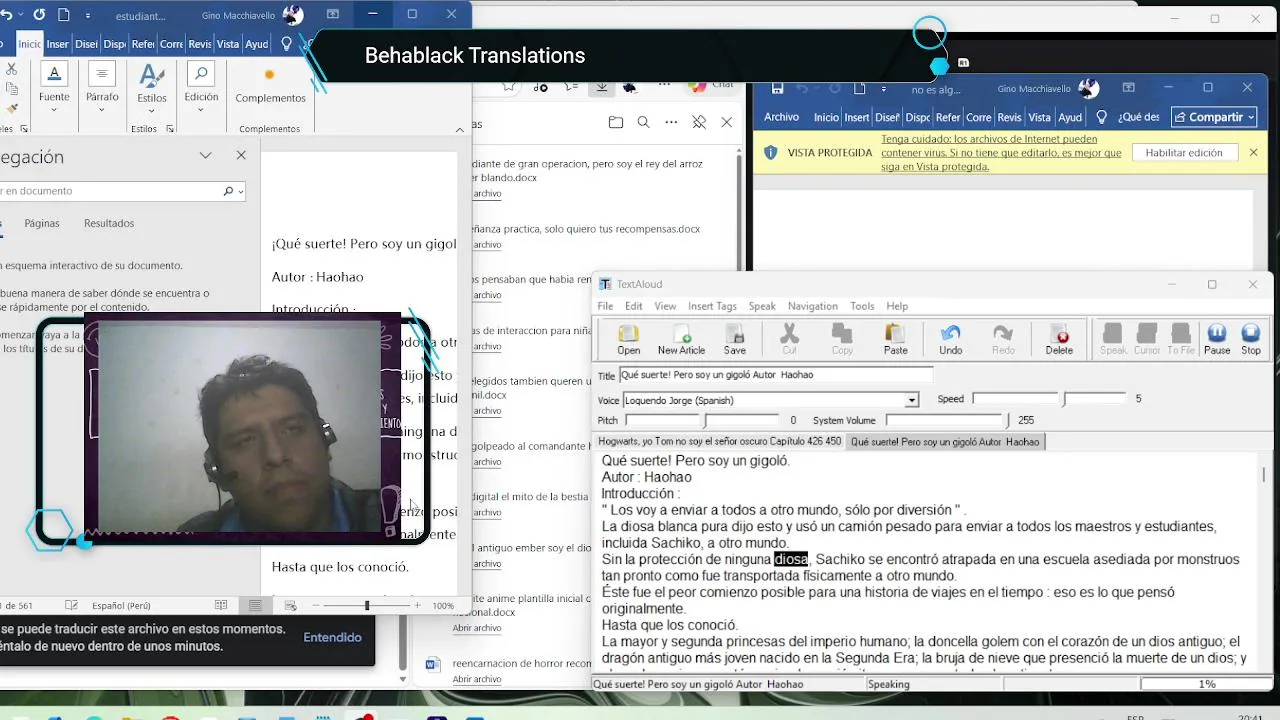Click the protected view warning message link
Screen dimensions: 1280x720
[x=1001, y=153]
